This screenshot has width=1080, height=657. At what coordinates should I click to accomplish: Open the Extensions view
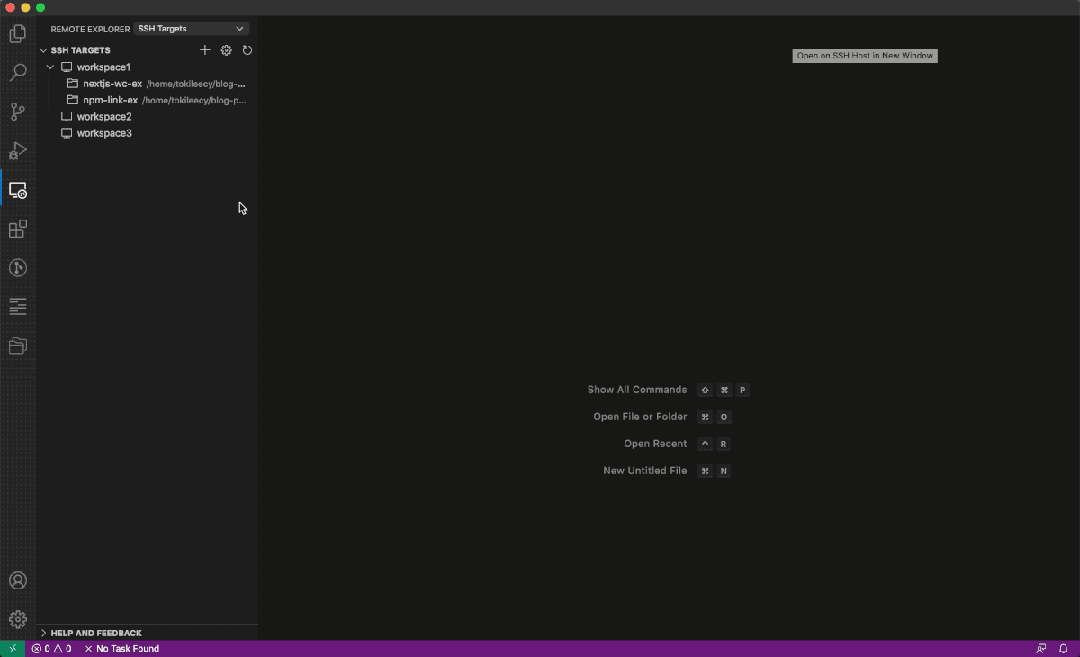17,229
